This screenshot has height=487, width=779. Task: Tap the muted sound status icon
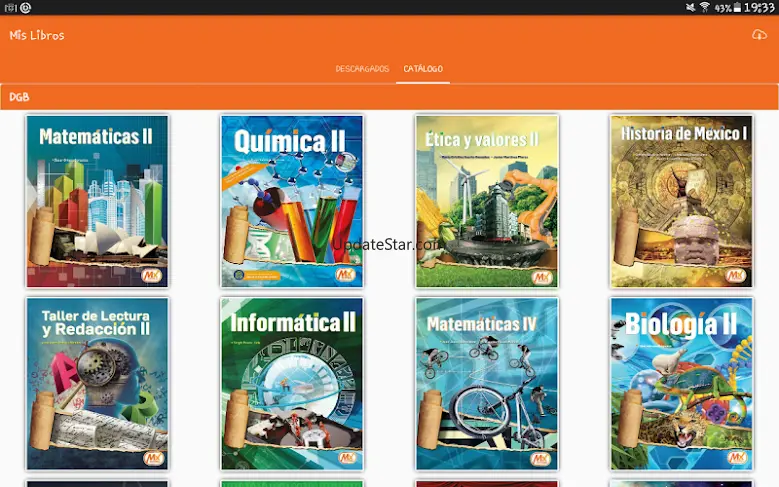690,7
